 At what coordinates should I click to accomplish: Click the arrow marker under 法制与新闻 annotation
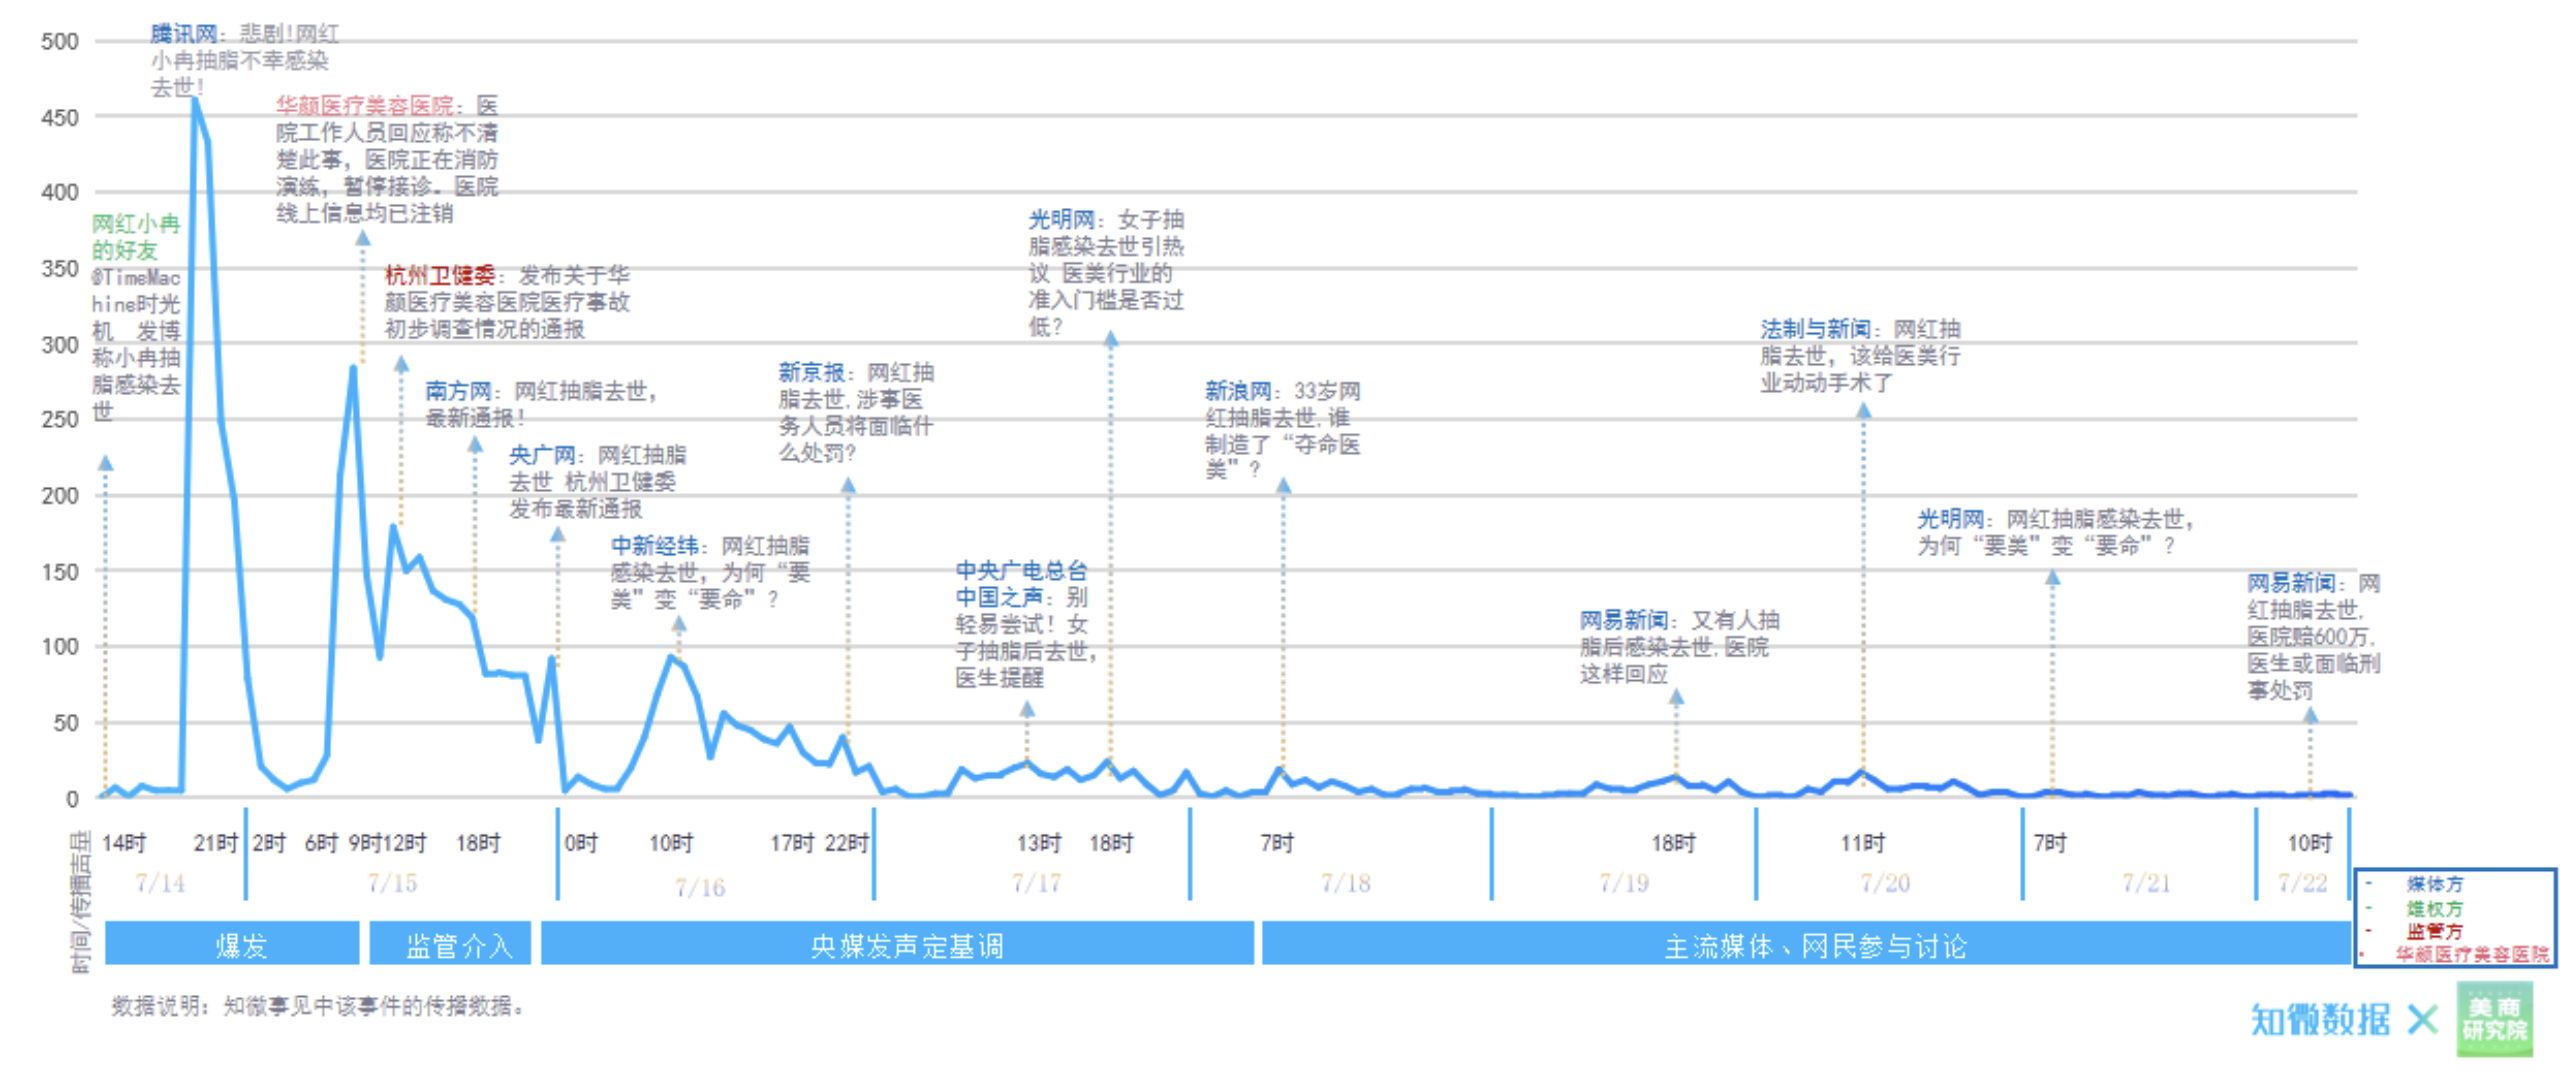tap(1863, 410)
